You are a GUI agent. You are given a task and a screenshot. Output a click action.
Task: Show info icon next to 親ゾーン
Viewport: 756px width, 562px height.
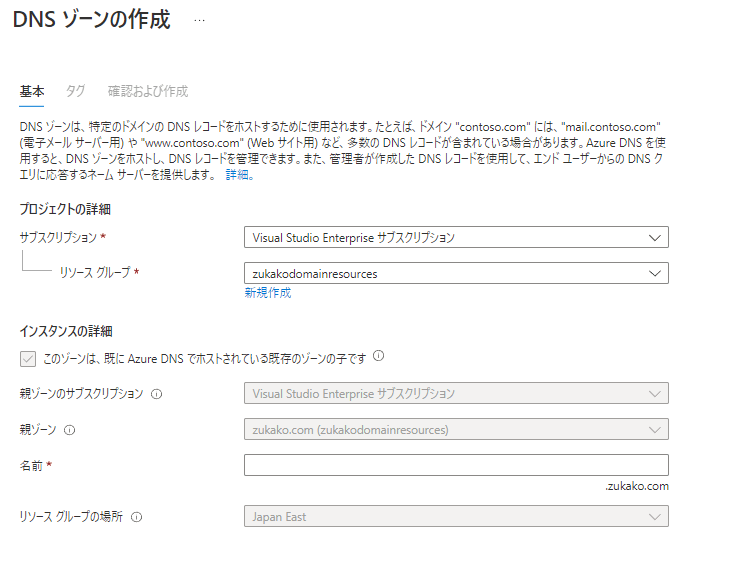tap(70, 430)
